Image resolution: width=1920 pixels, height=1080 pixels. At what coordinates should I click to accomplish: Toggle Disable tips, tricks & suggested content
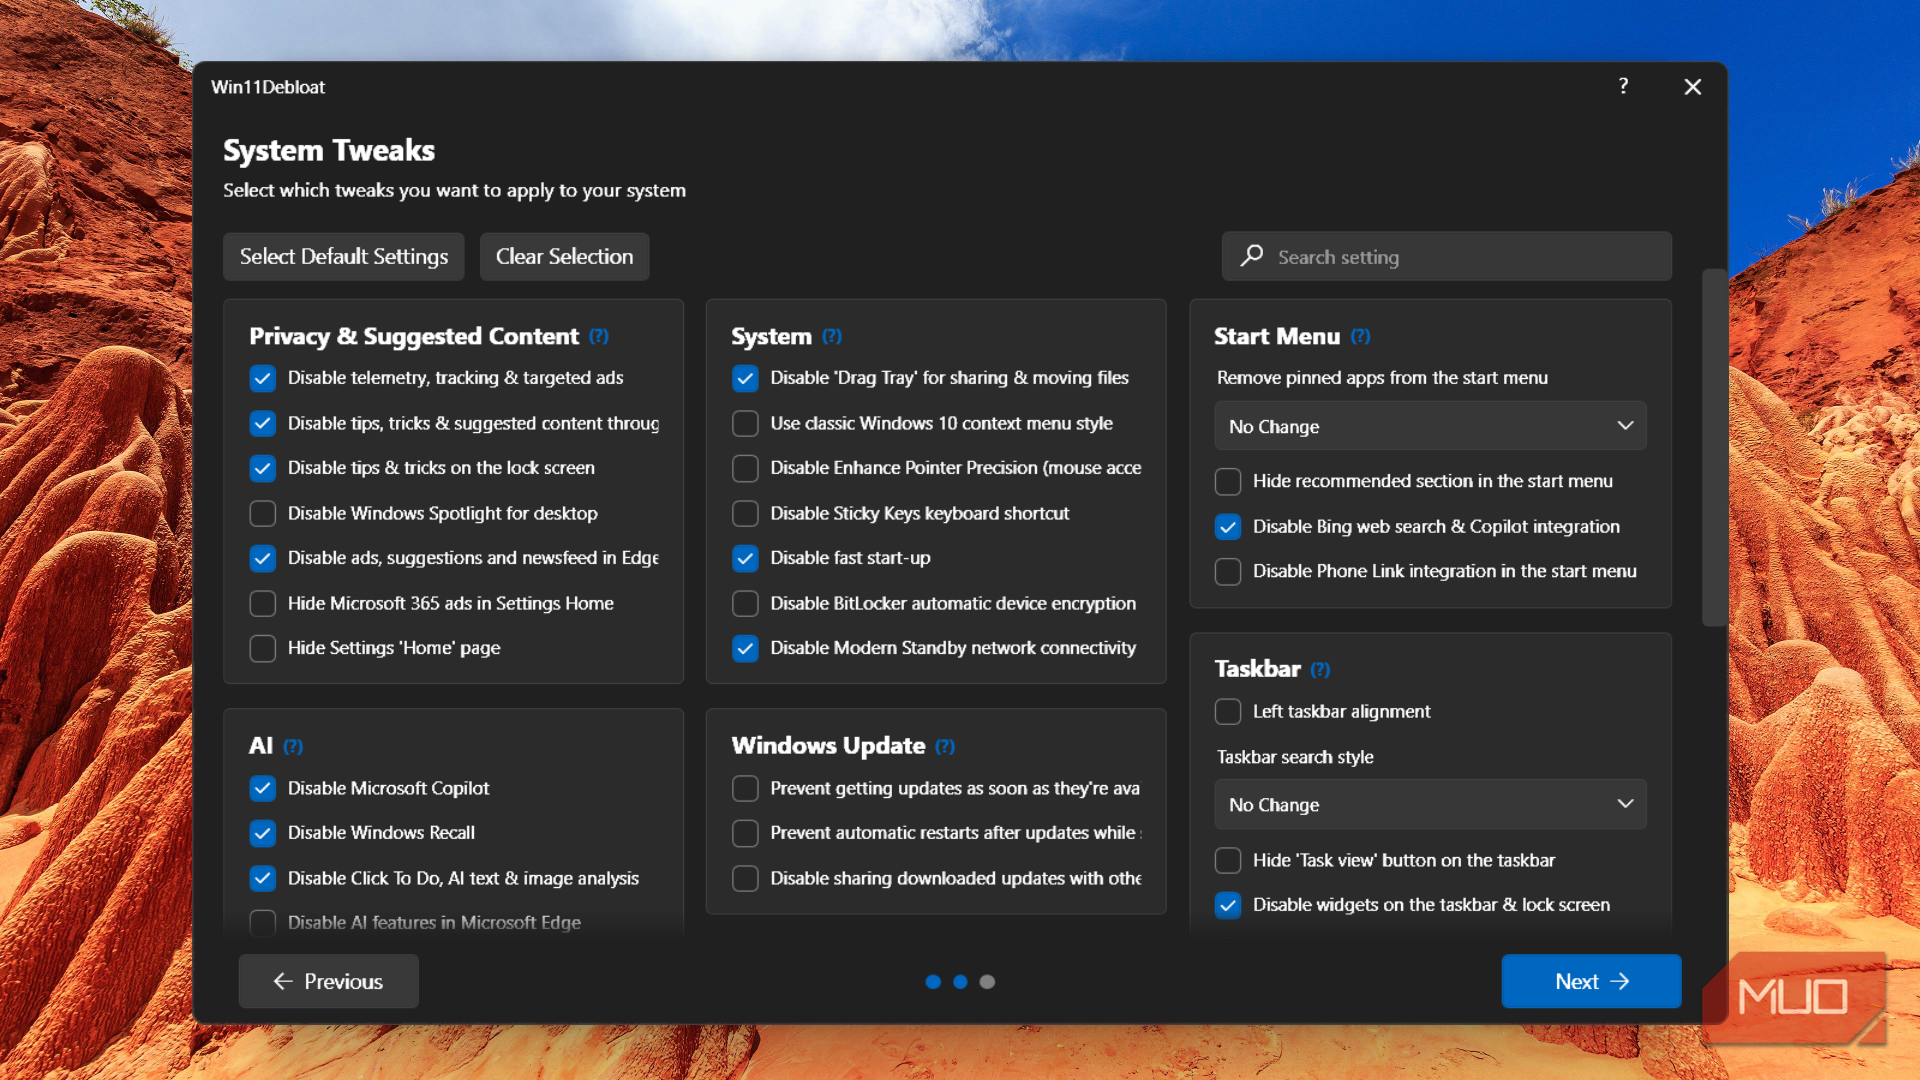click(262, 423)
